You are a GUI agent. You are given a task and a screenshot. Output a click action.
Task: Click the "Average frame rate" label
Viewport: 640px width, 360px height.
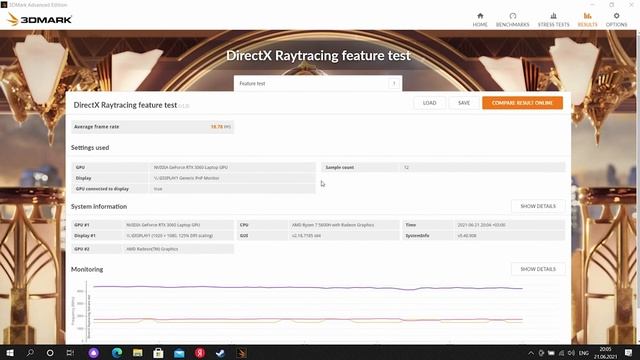[96, 127]
